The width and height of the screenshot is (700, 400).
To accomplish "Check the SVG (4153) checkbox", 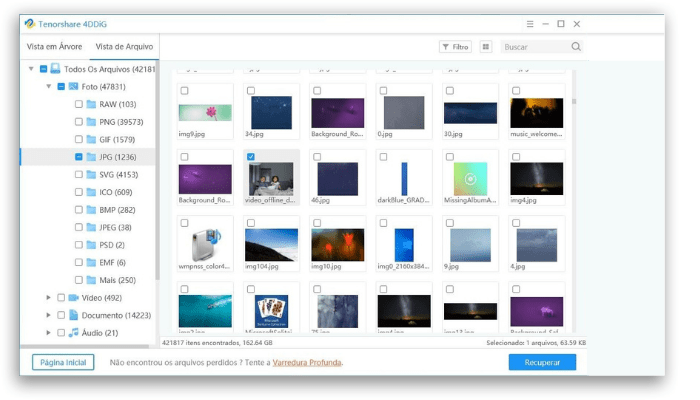I will pyautogui.click(x=79, y=175).
